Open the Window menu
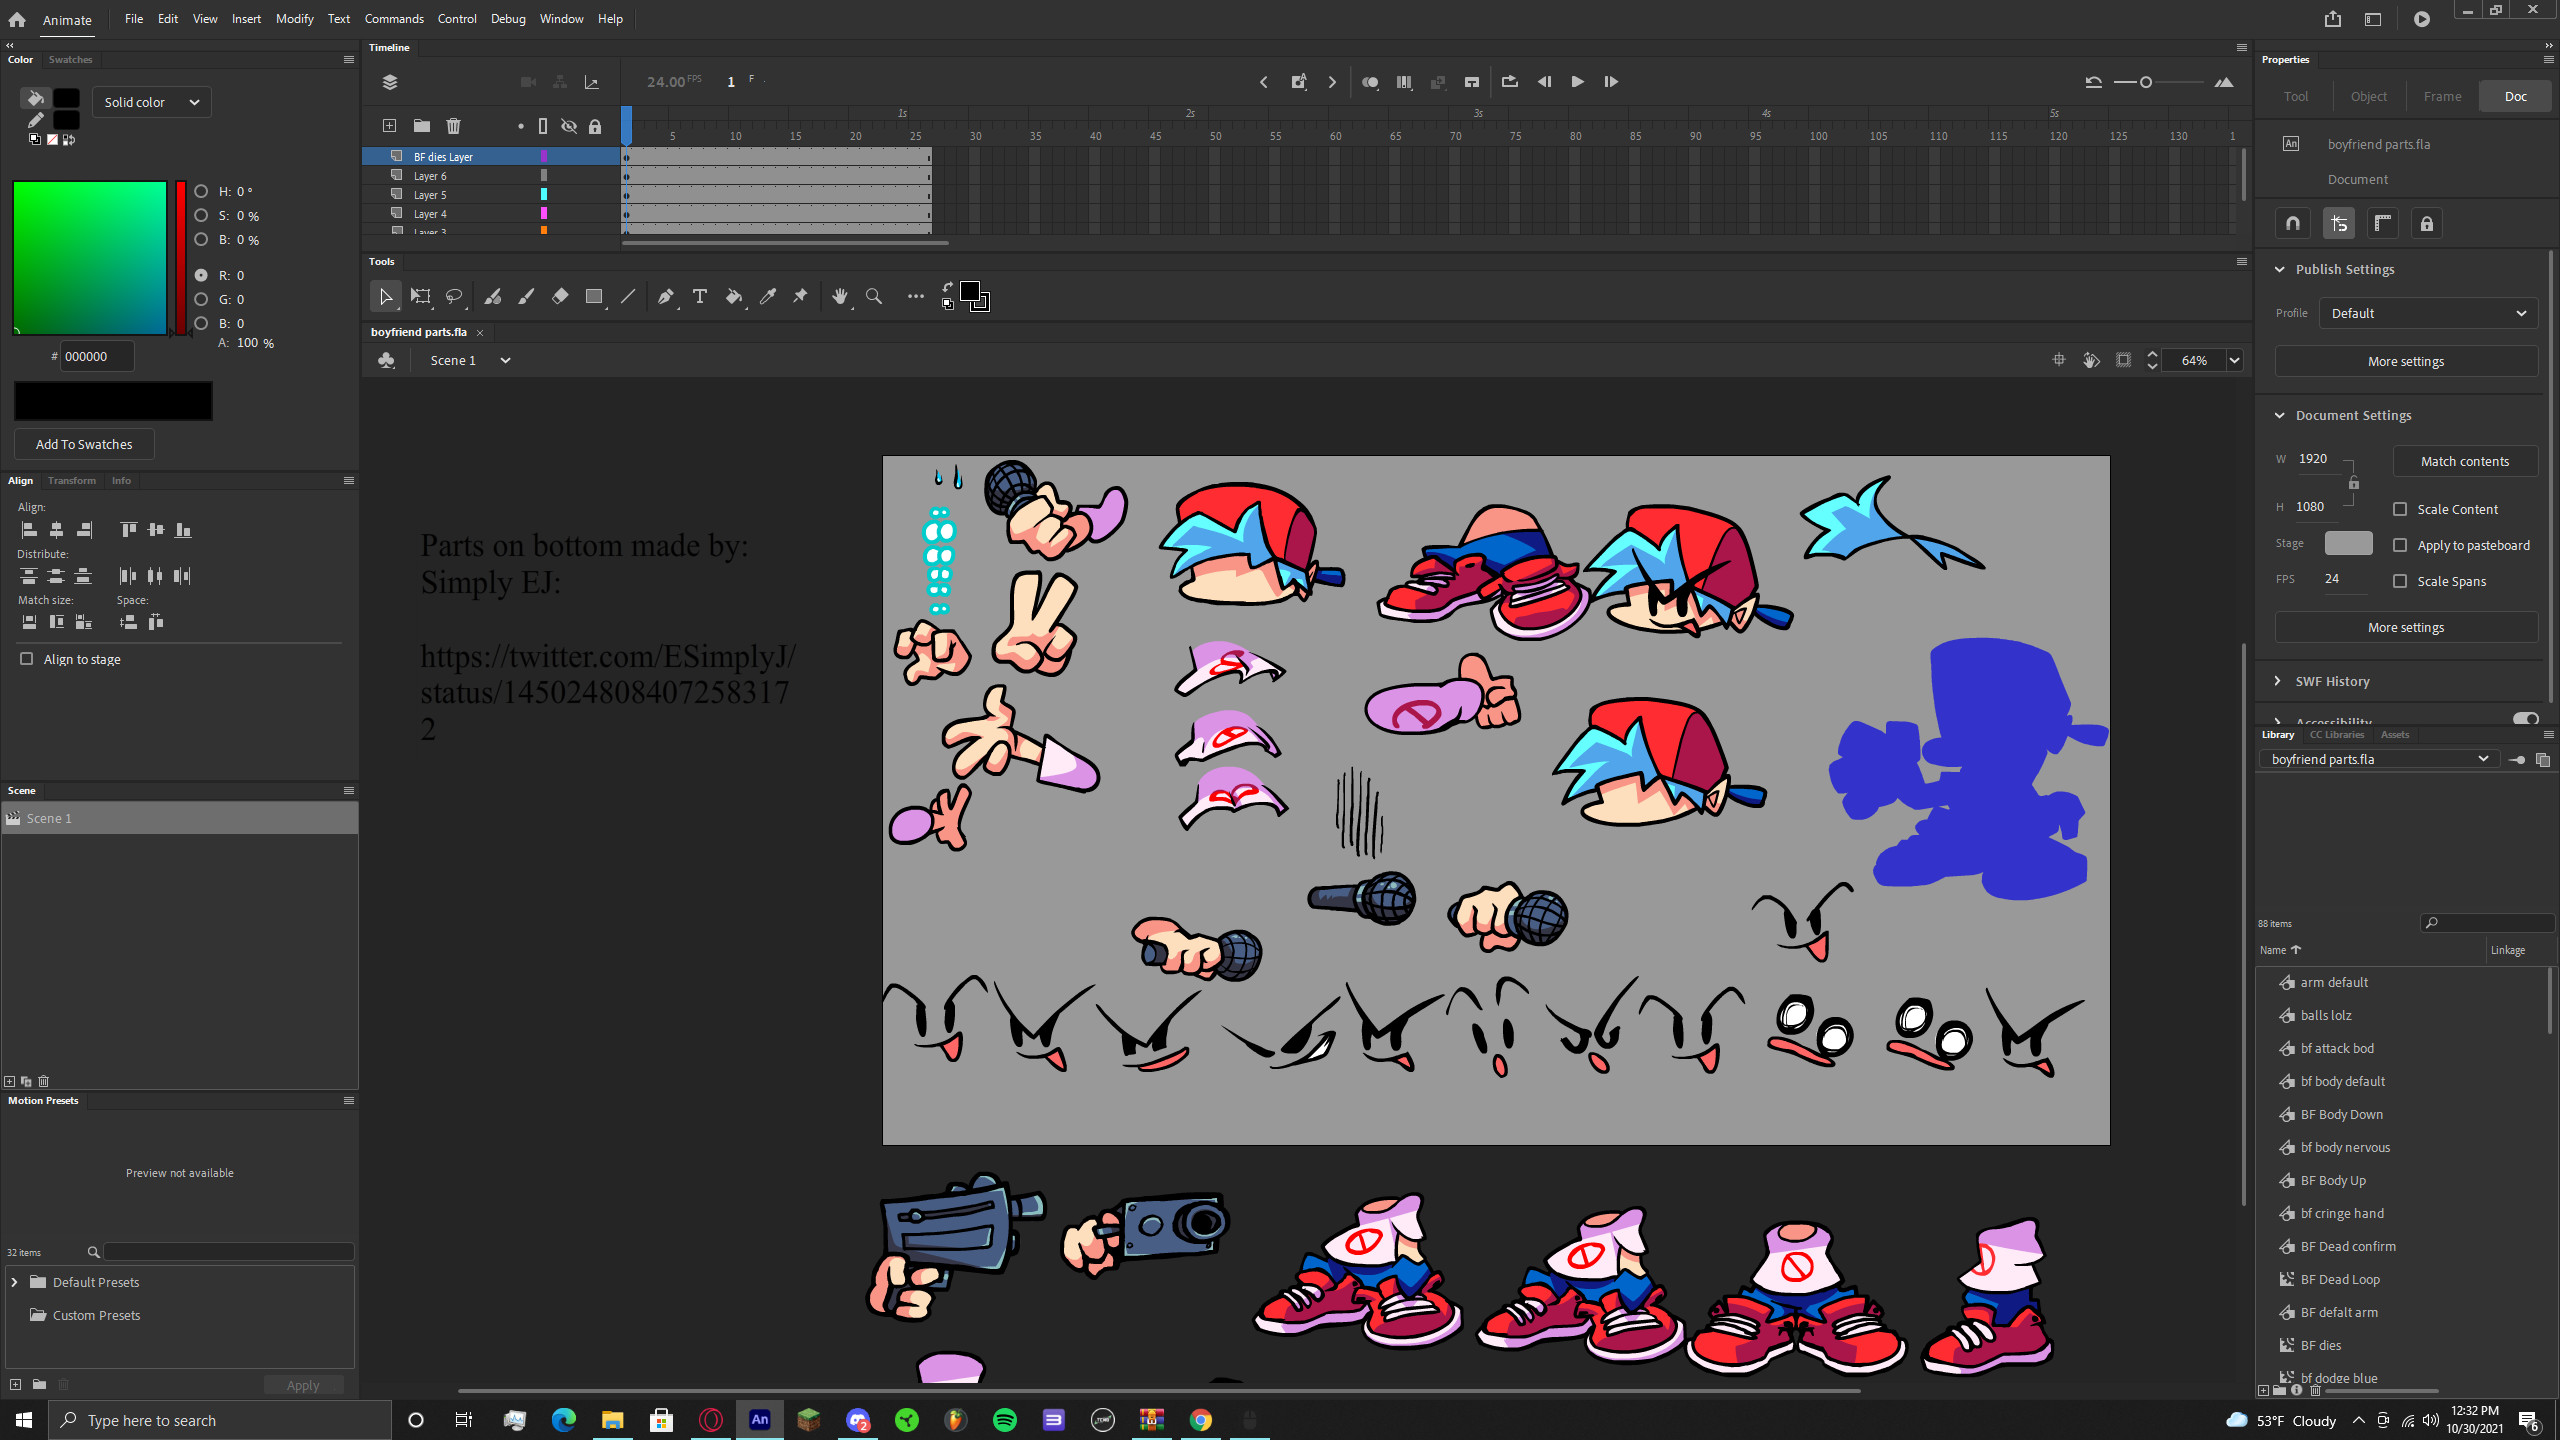Image resolution: width=2560 pixels, height=1440 pixels. [x=561, y=19]
